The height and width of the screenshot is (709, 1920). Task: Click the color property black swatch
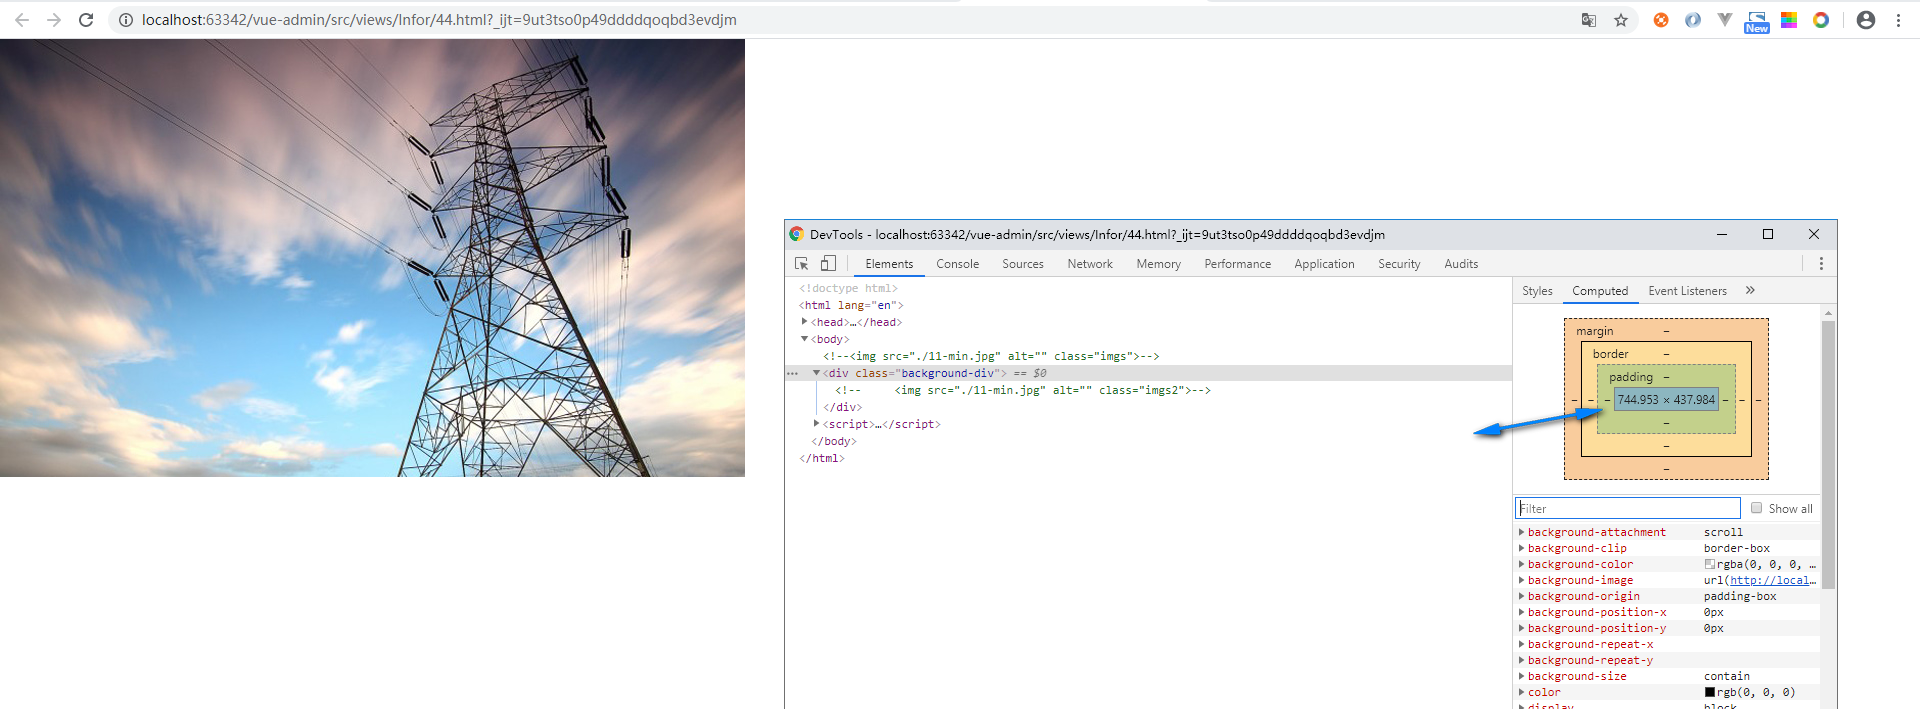1710,692
